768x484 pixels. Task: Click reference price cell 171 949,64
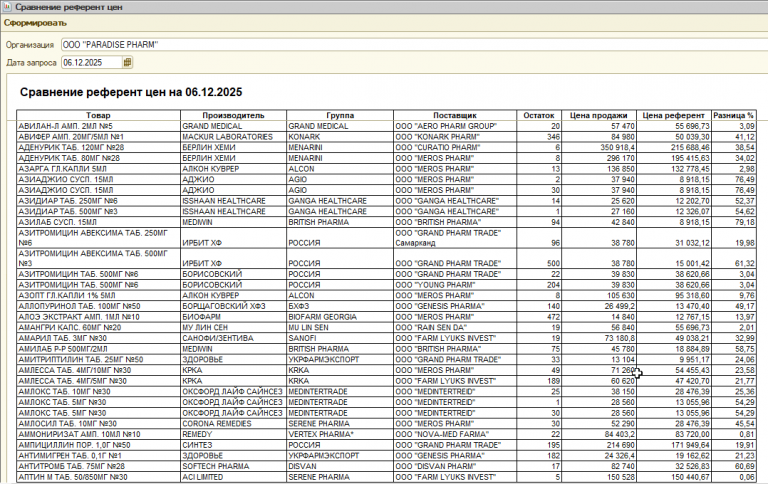coord(673,445)
